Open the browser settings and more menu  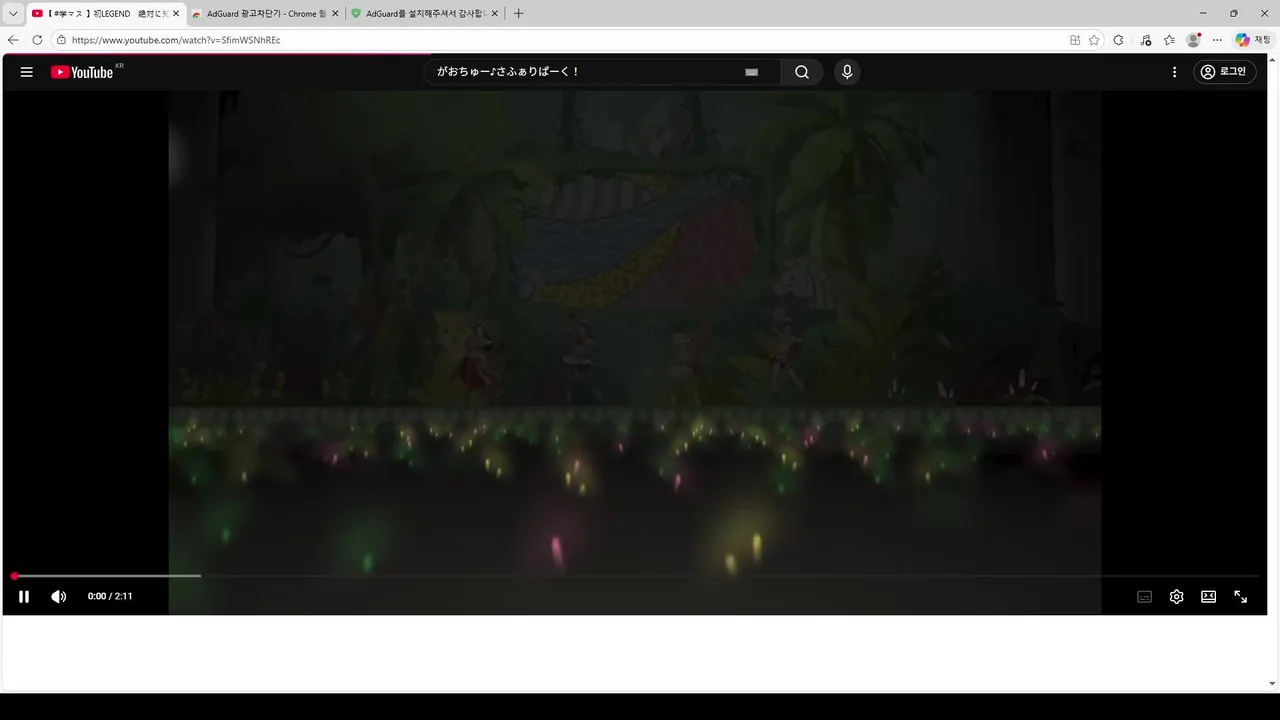pyautogui.click(x=1217, y=40)
